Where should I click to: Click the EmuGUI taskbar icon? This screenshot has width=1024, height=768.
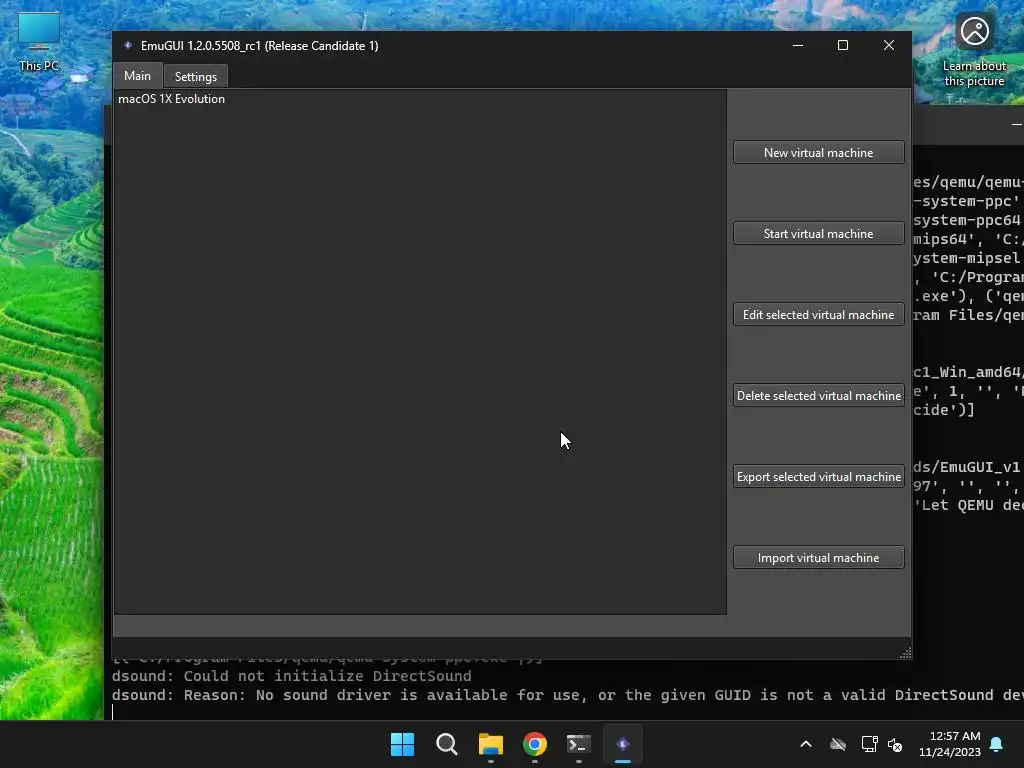[623, 744]
